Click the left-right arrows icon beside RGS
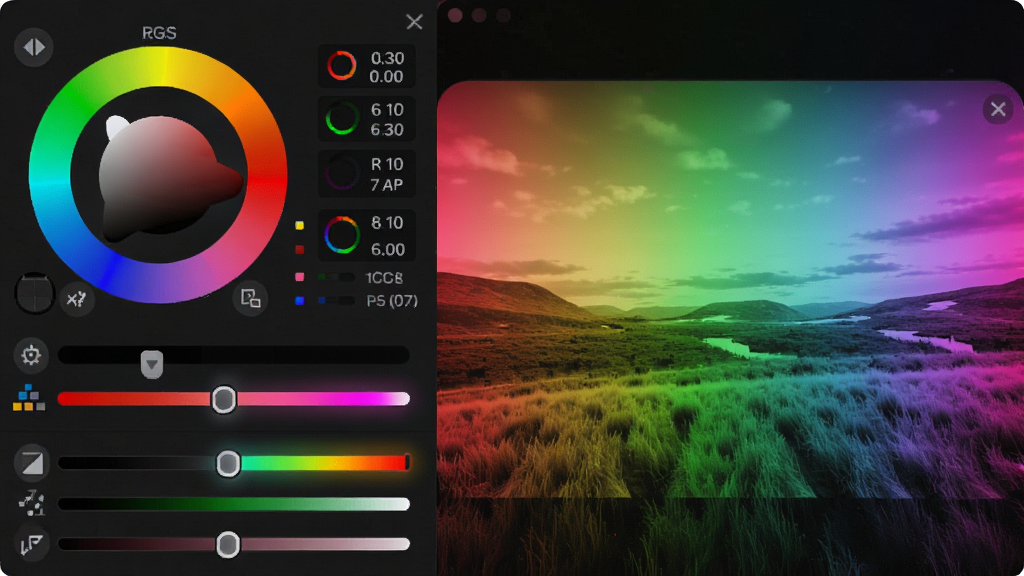 [33, 47]
